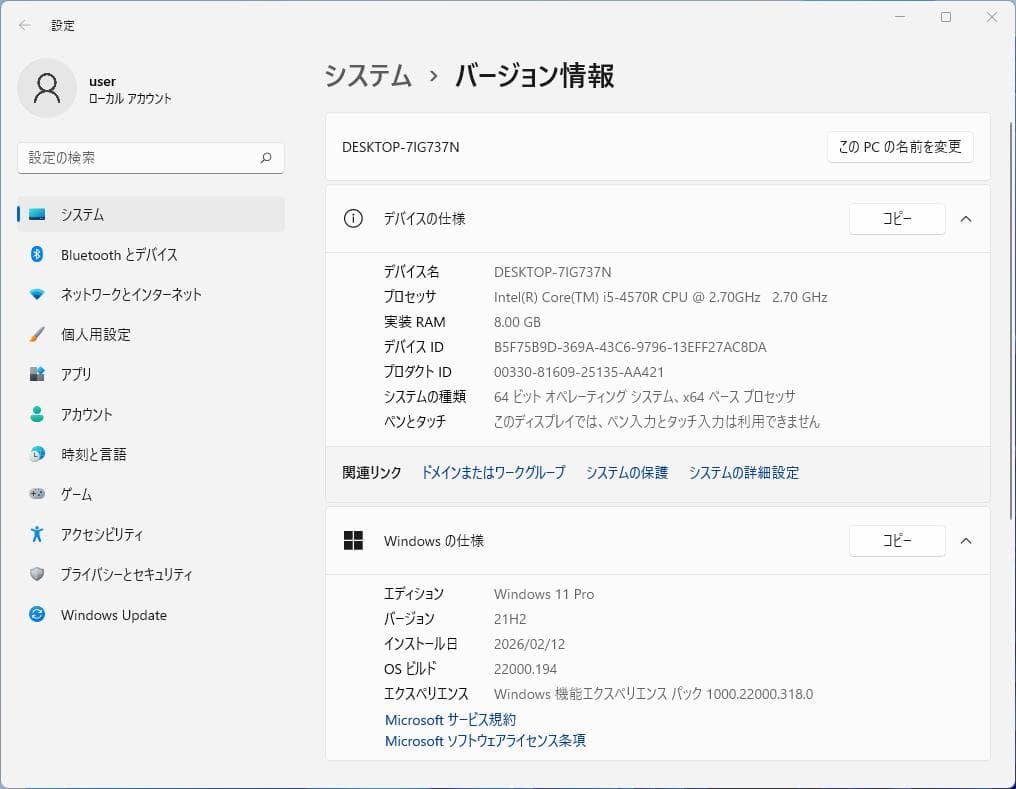Click the アクセシビリティ figure icon
The image size is (1016, 789).
37,534
